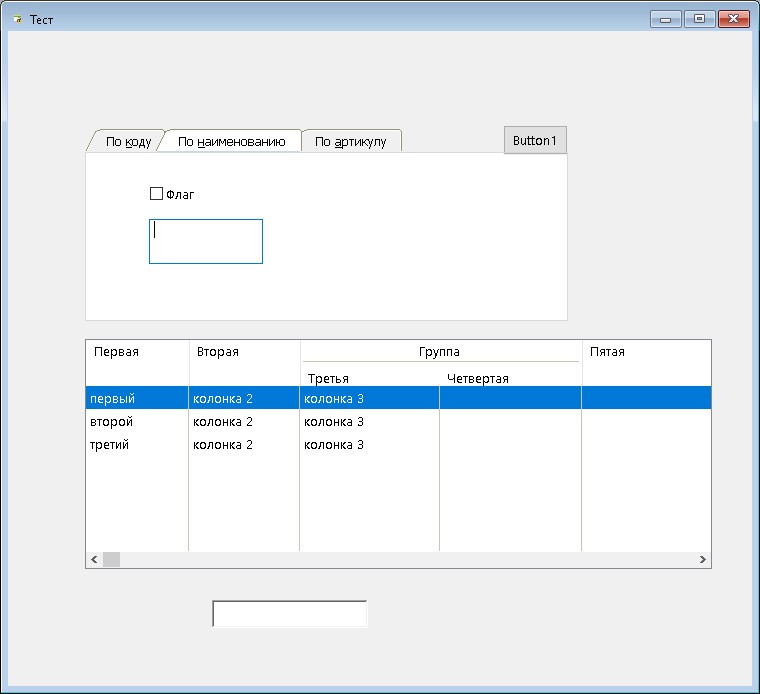Click the text box under Флаг
The width and height of the screenshot is (760, 694).
click(x=206, y=242)
